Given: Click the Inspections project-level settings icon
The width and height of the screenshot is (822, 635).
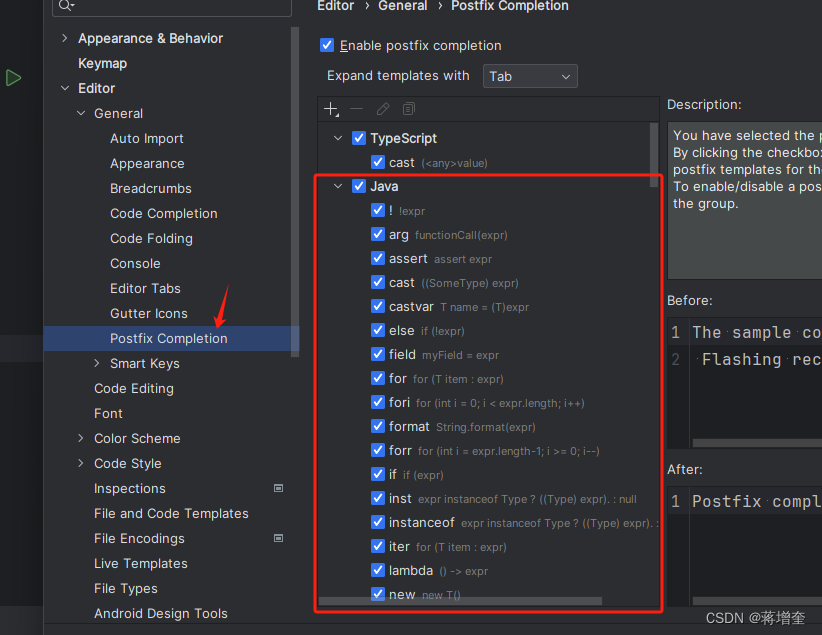Looking at the screenshot, I should tap(279, 488).
